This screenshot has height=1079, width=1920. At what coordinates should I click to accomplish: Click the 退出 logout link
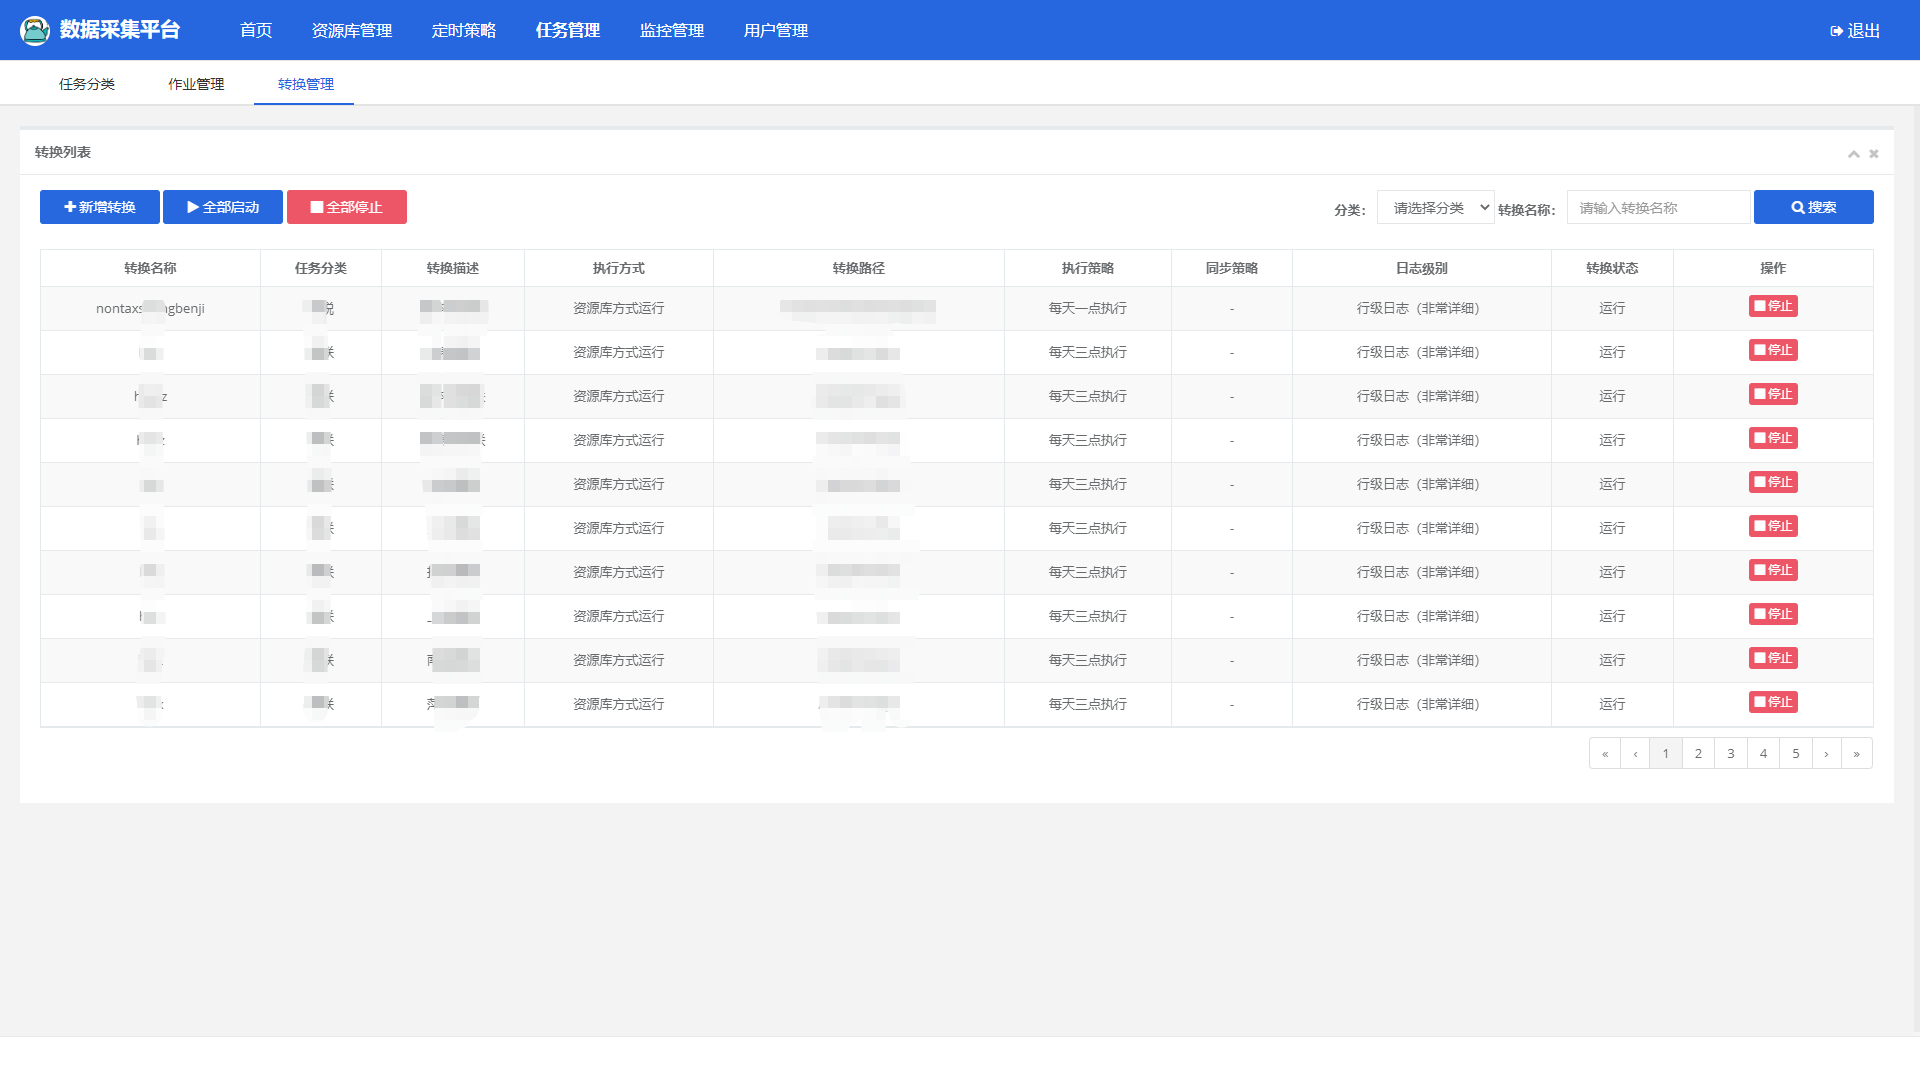(x=1855, y=31)
